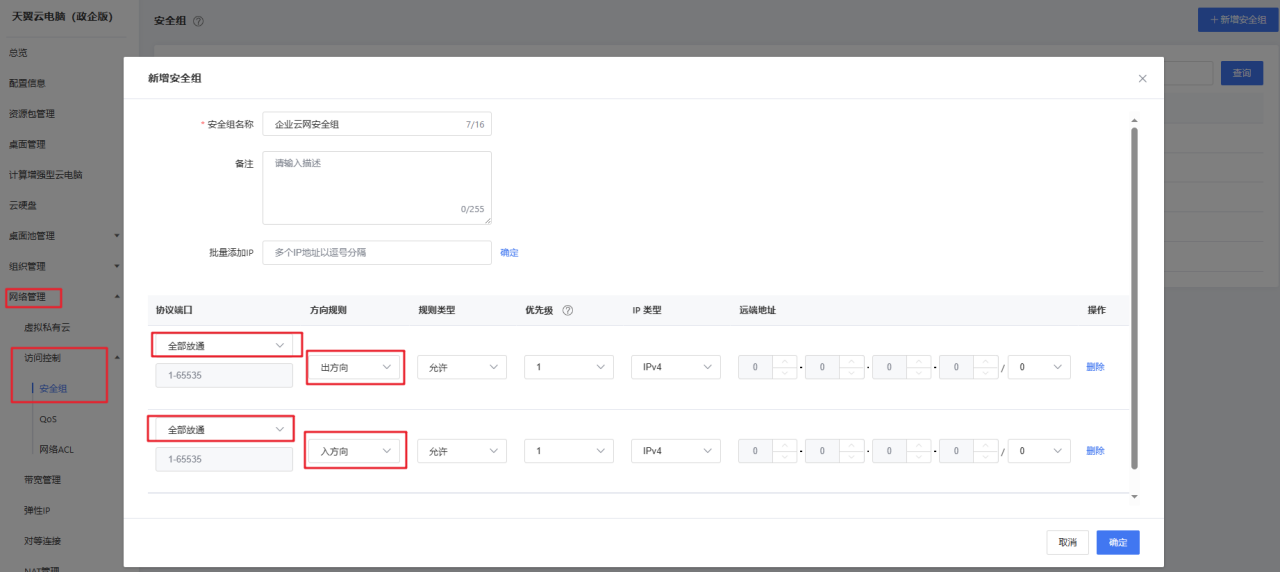Viewport: 1280px width, 572px height.
Task: Increase first IP octet in 入方向 row
Action: pos(785,445)
